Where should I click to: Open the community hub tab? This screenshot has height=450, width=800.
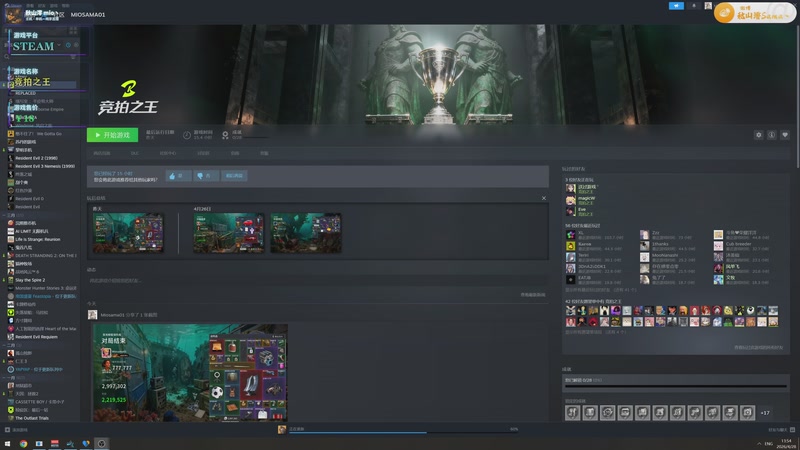168,153
